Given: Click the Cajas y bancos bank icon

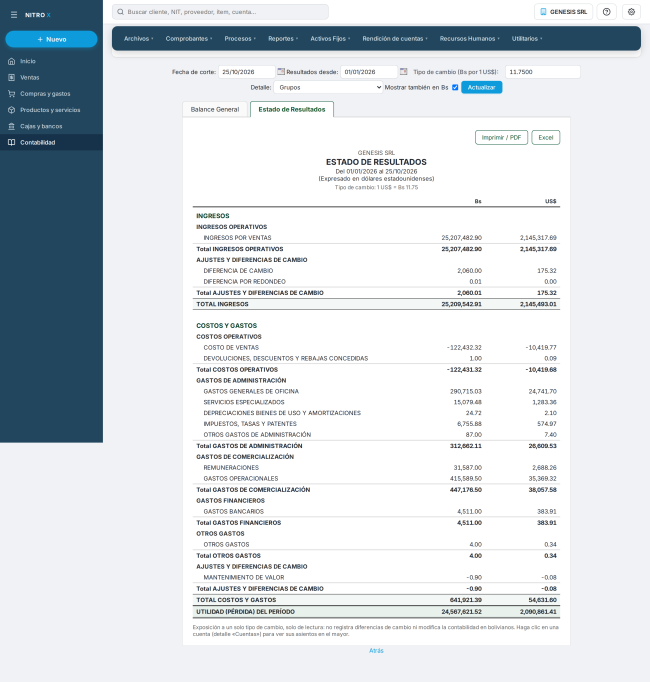Looking at the screenshot, I should coord(12,126).
